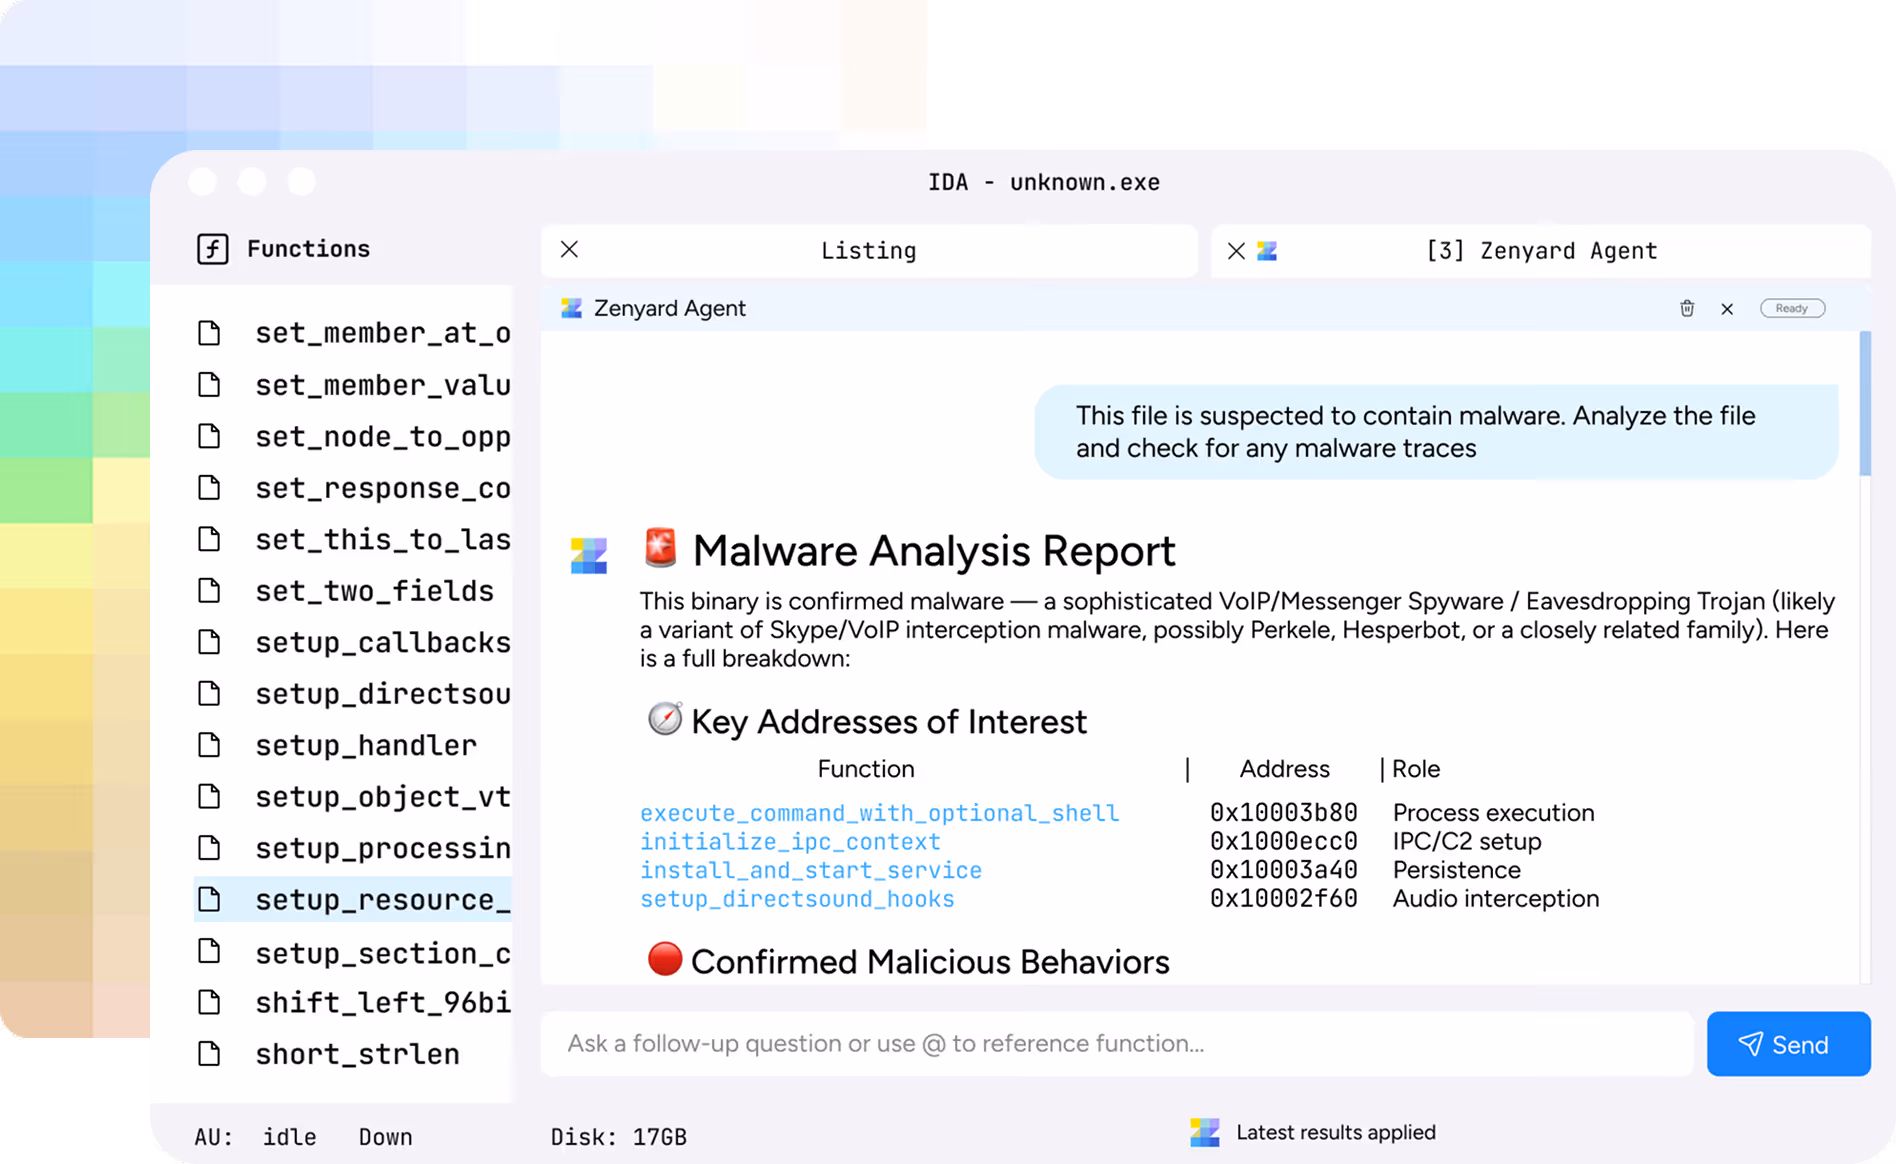Click the Zenyard icon in the status bar
This screenshot has height=1164, width=1896.
[x=1204, y=1131]
